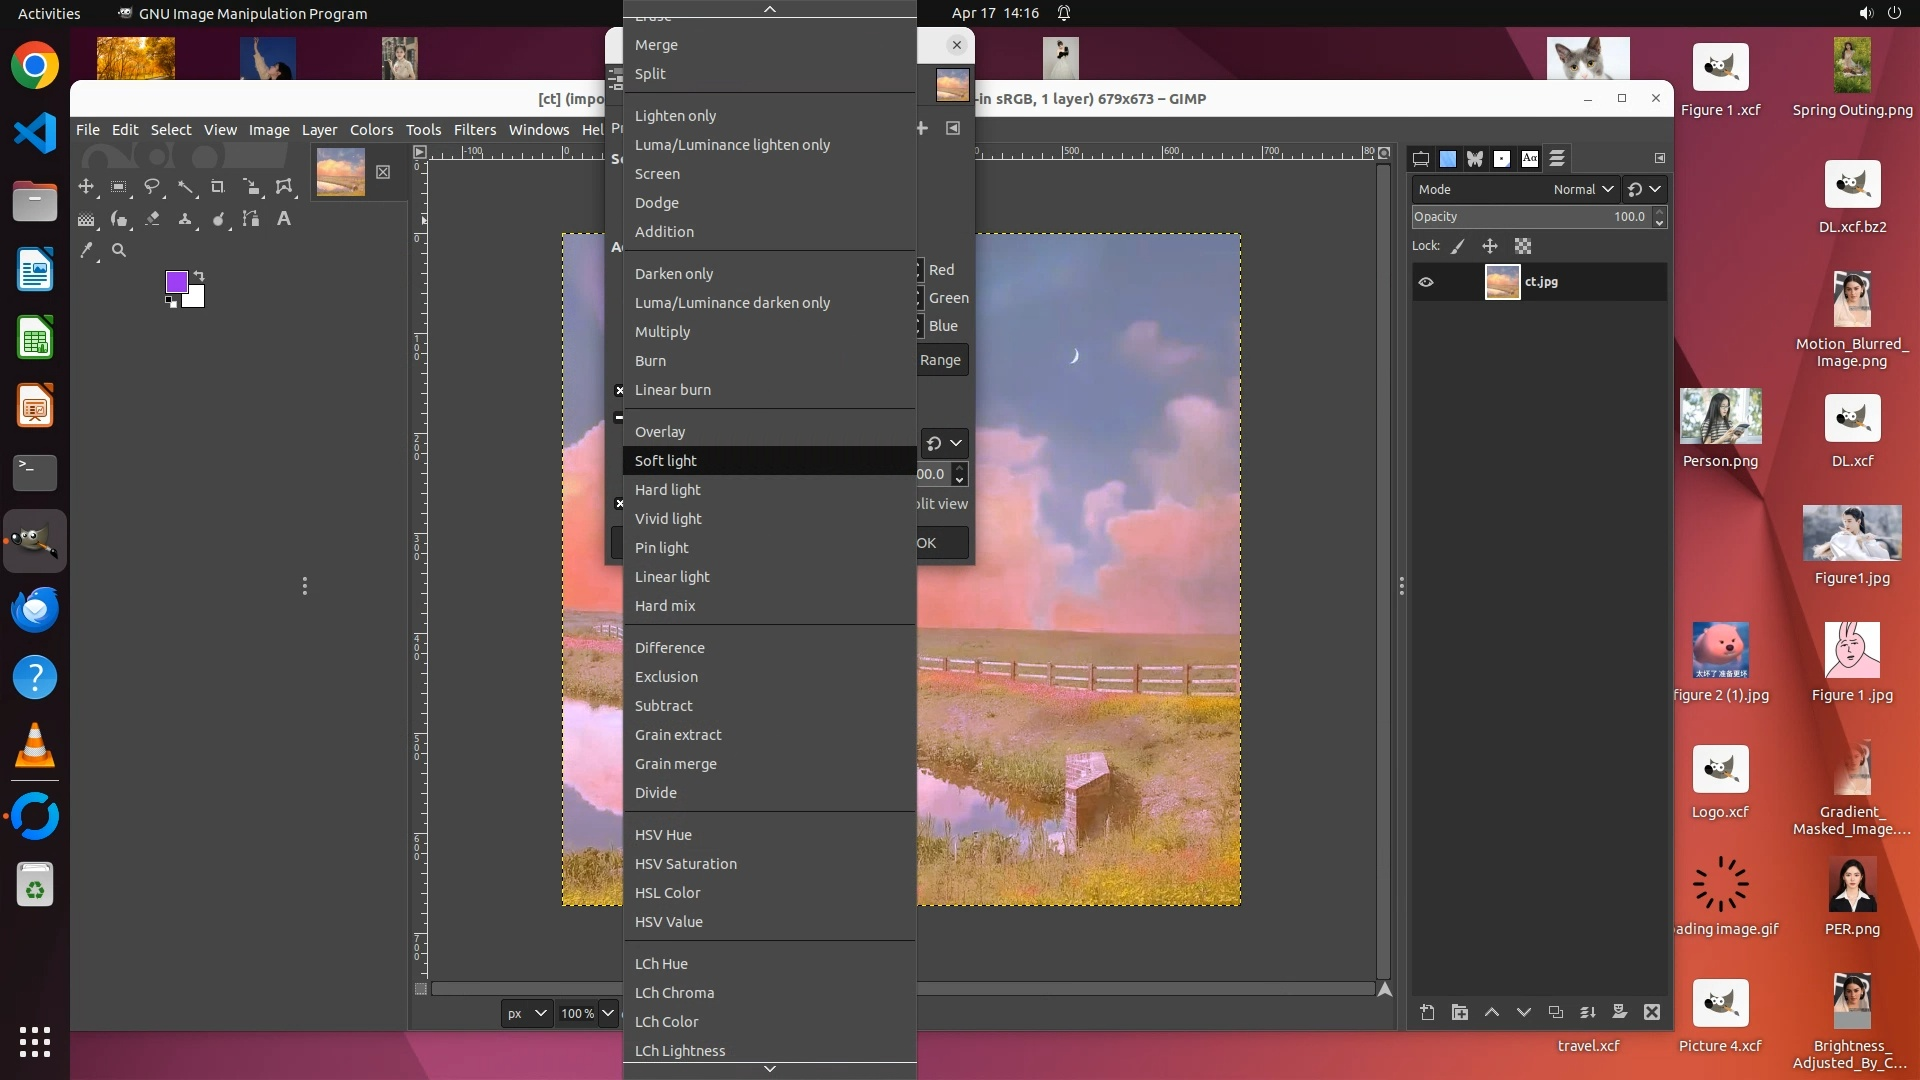Choose Multiply from blend mode list
The width and height of the screenshot is (1920, 1080).
[x=662, y=332]
